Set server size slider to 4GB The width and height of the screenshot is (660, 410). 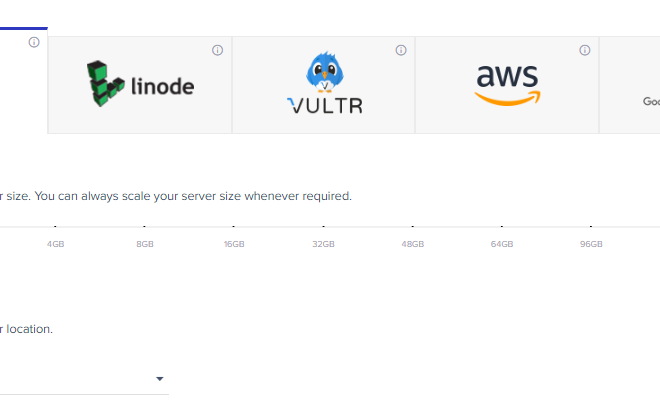[x=55, y=227]
